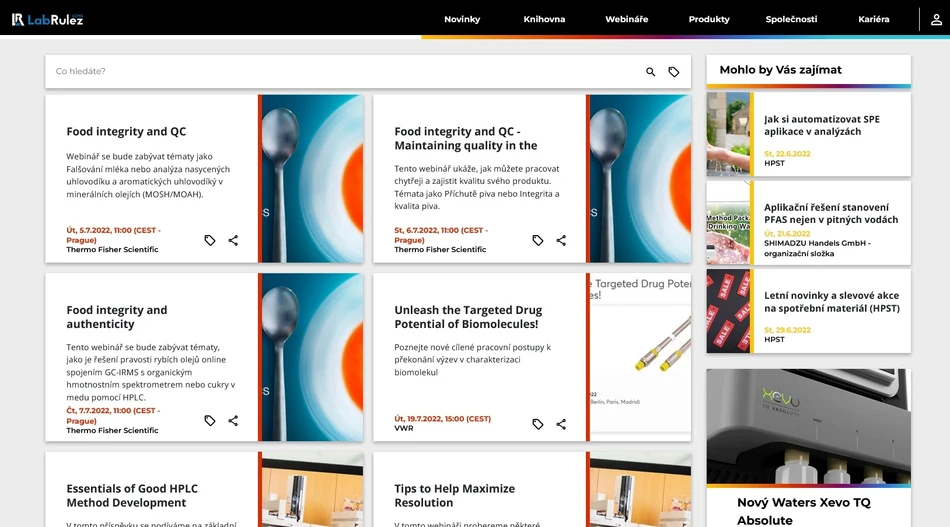Open 'Unleash the Targeted Drug Potential' title
This screenshot has height=527, width=950.
pos(468,317)
